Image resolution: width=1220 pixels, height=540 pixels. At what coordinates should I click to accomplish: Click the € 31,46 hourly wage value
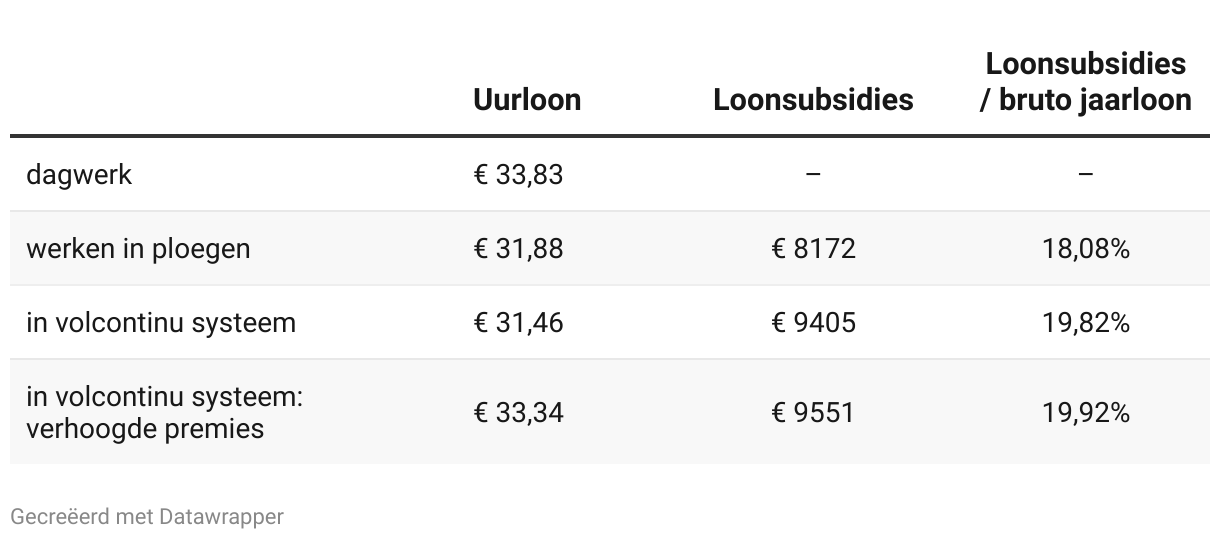518,323
